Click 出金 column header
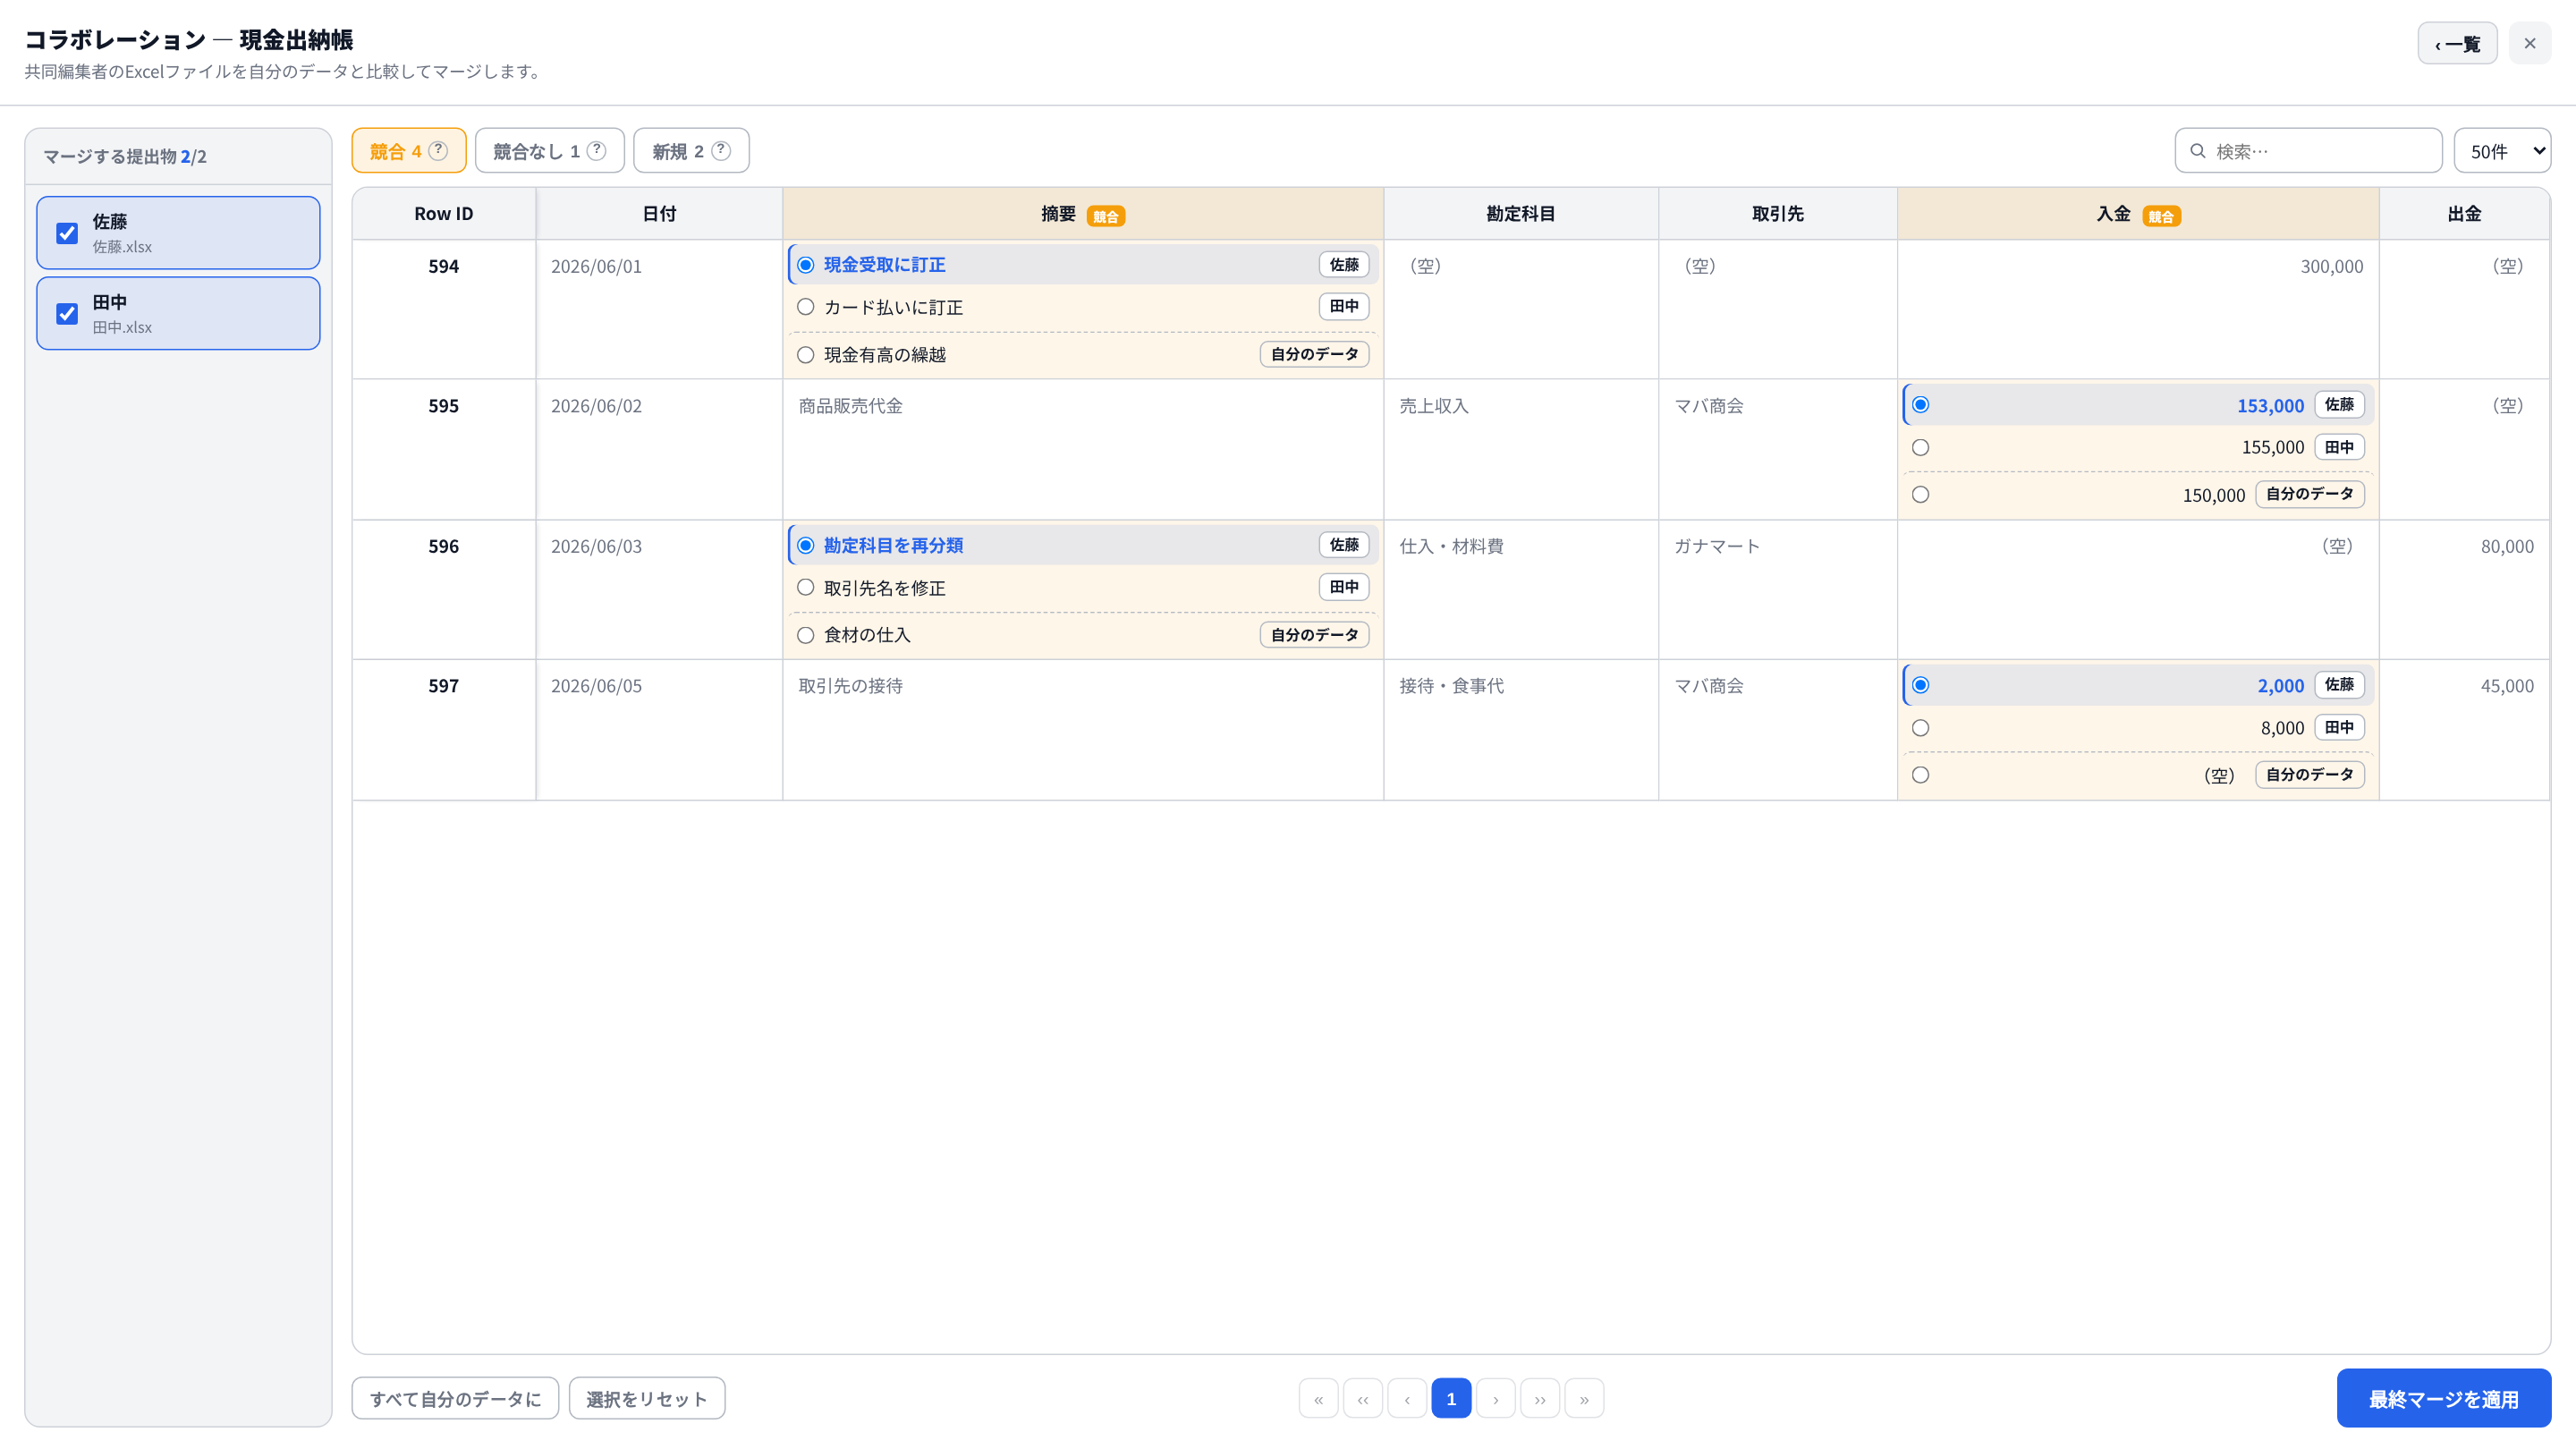The width and height of the screenshot is (2576, 1449). pos(2464,214)
